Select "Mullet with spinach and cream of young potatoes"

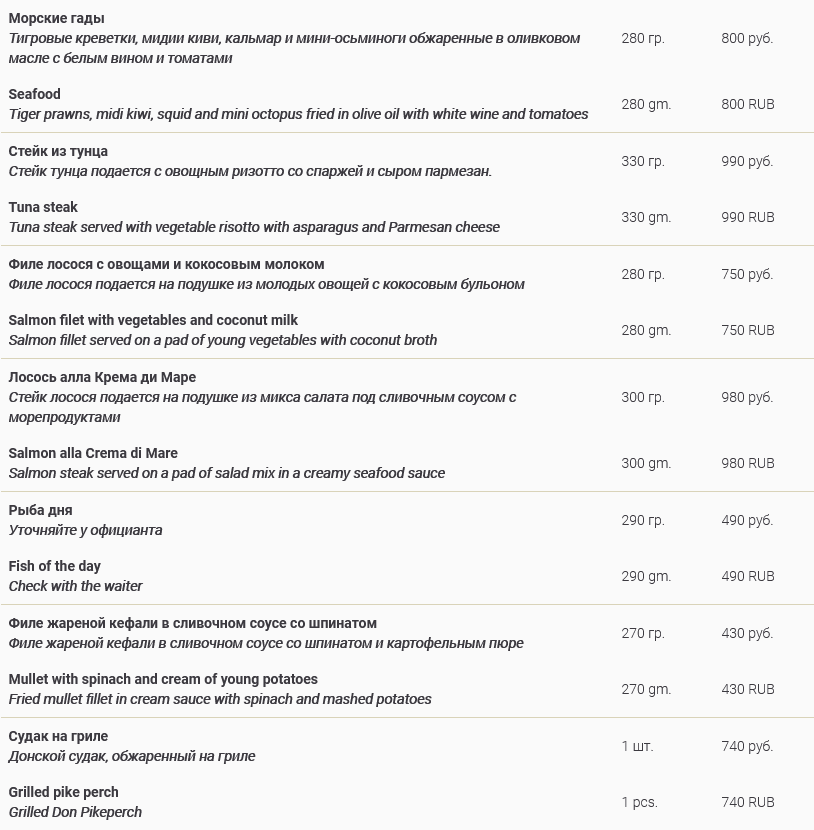[163, 679]
